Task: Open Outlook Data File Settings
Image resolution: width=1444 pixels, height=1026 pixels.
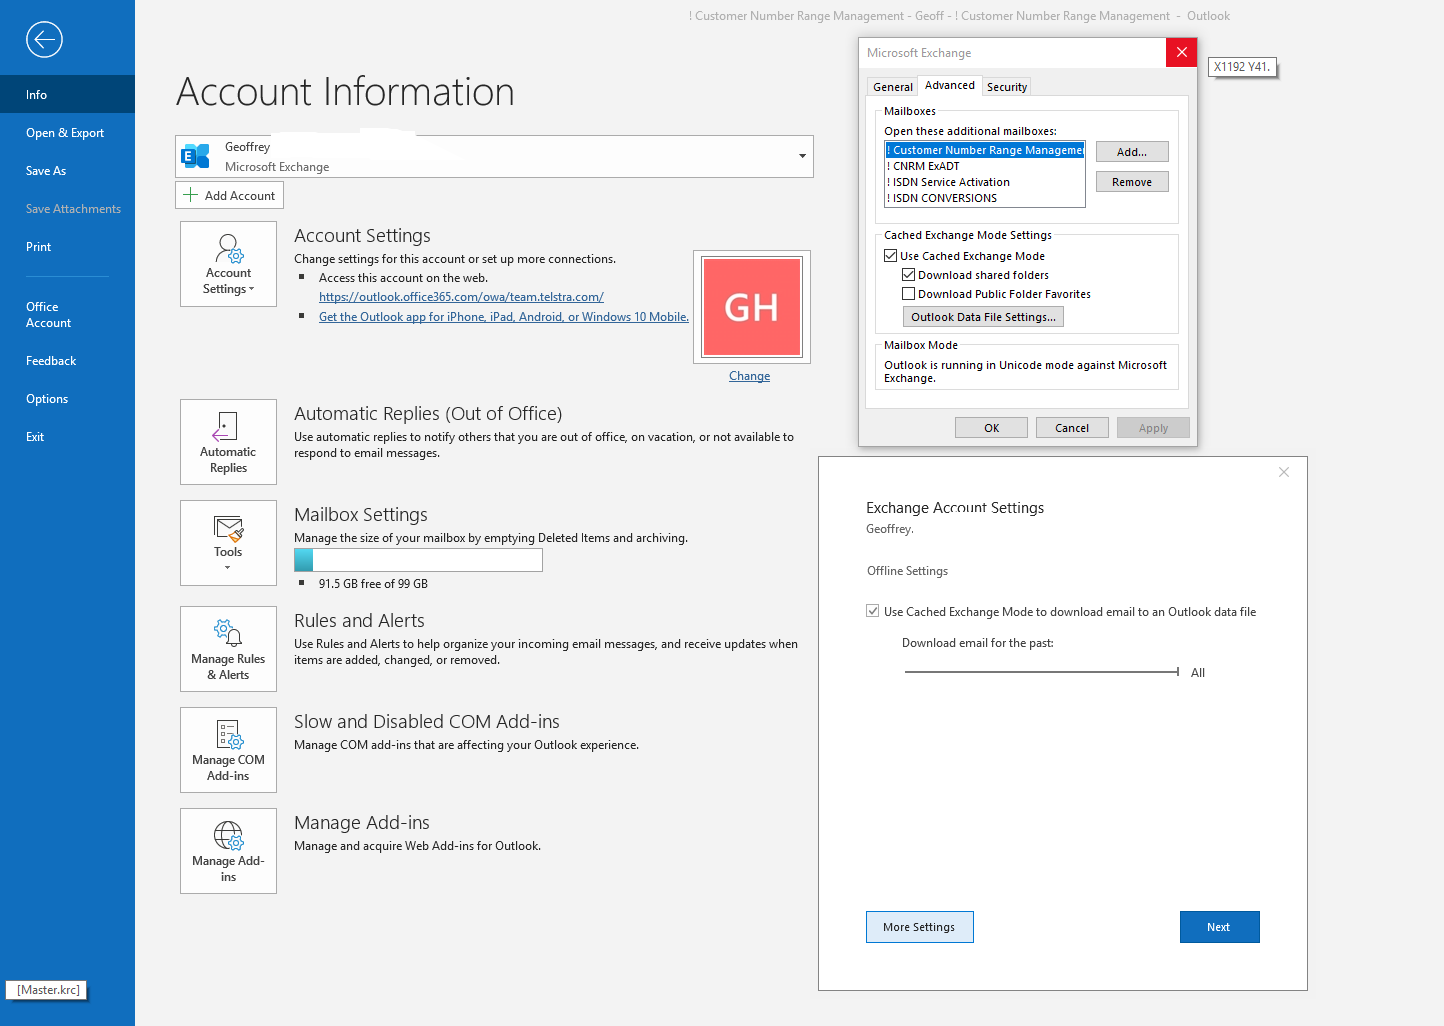Action: (x=983, y=317)
